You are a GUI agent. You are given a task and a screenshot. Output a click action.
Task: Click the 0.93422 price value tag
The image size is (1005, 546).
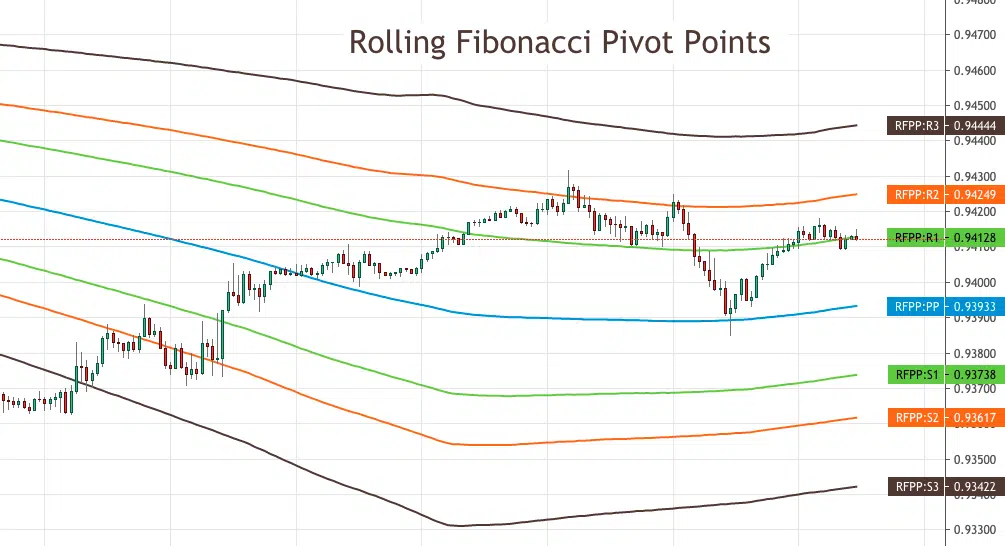pos(974,487)
